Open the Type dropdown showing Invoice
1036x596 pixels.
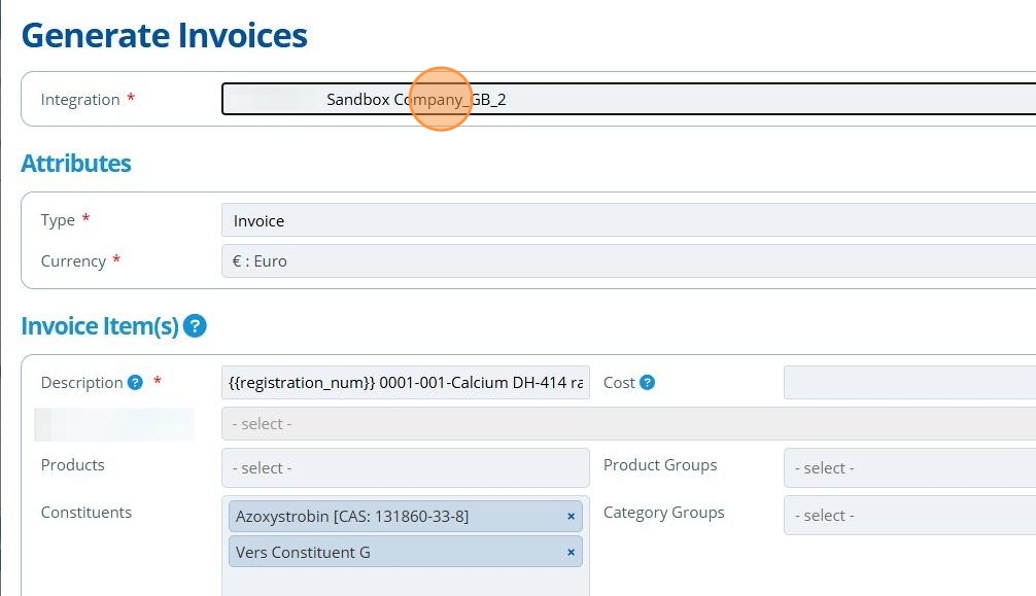pyautogui.click(x=628, y=221)
